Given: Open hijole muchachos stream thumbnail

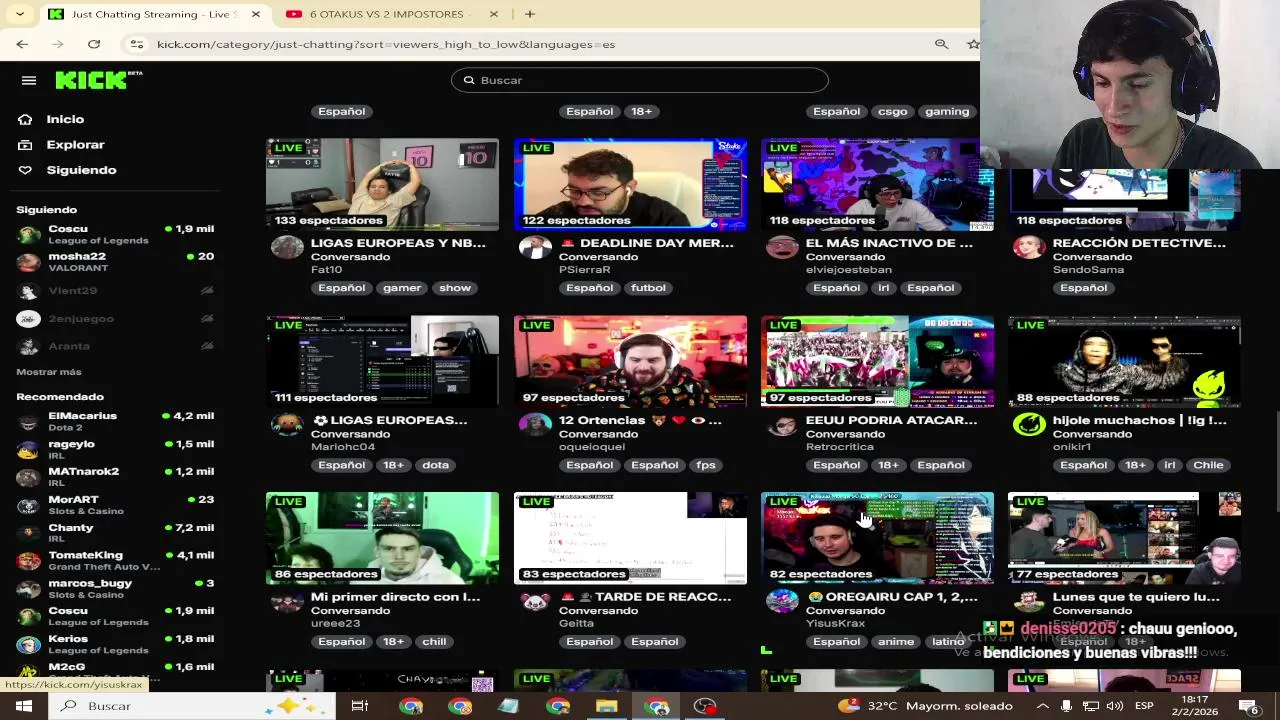Looking at the screenshot, I should tap(1124, 361).
